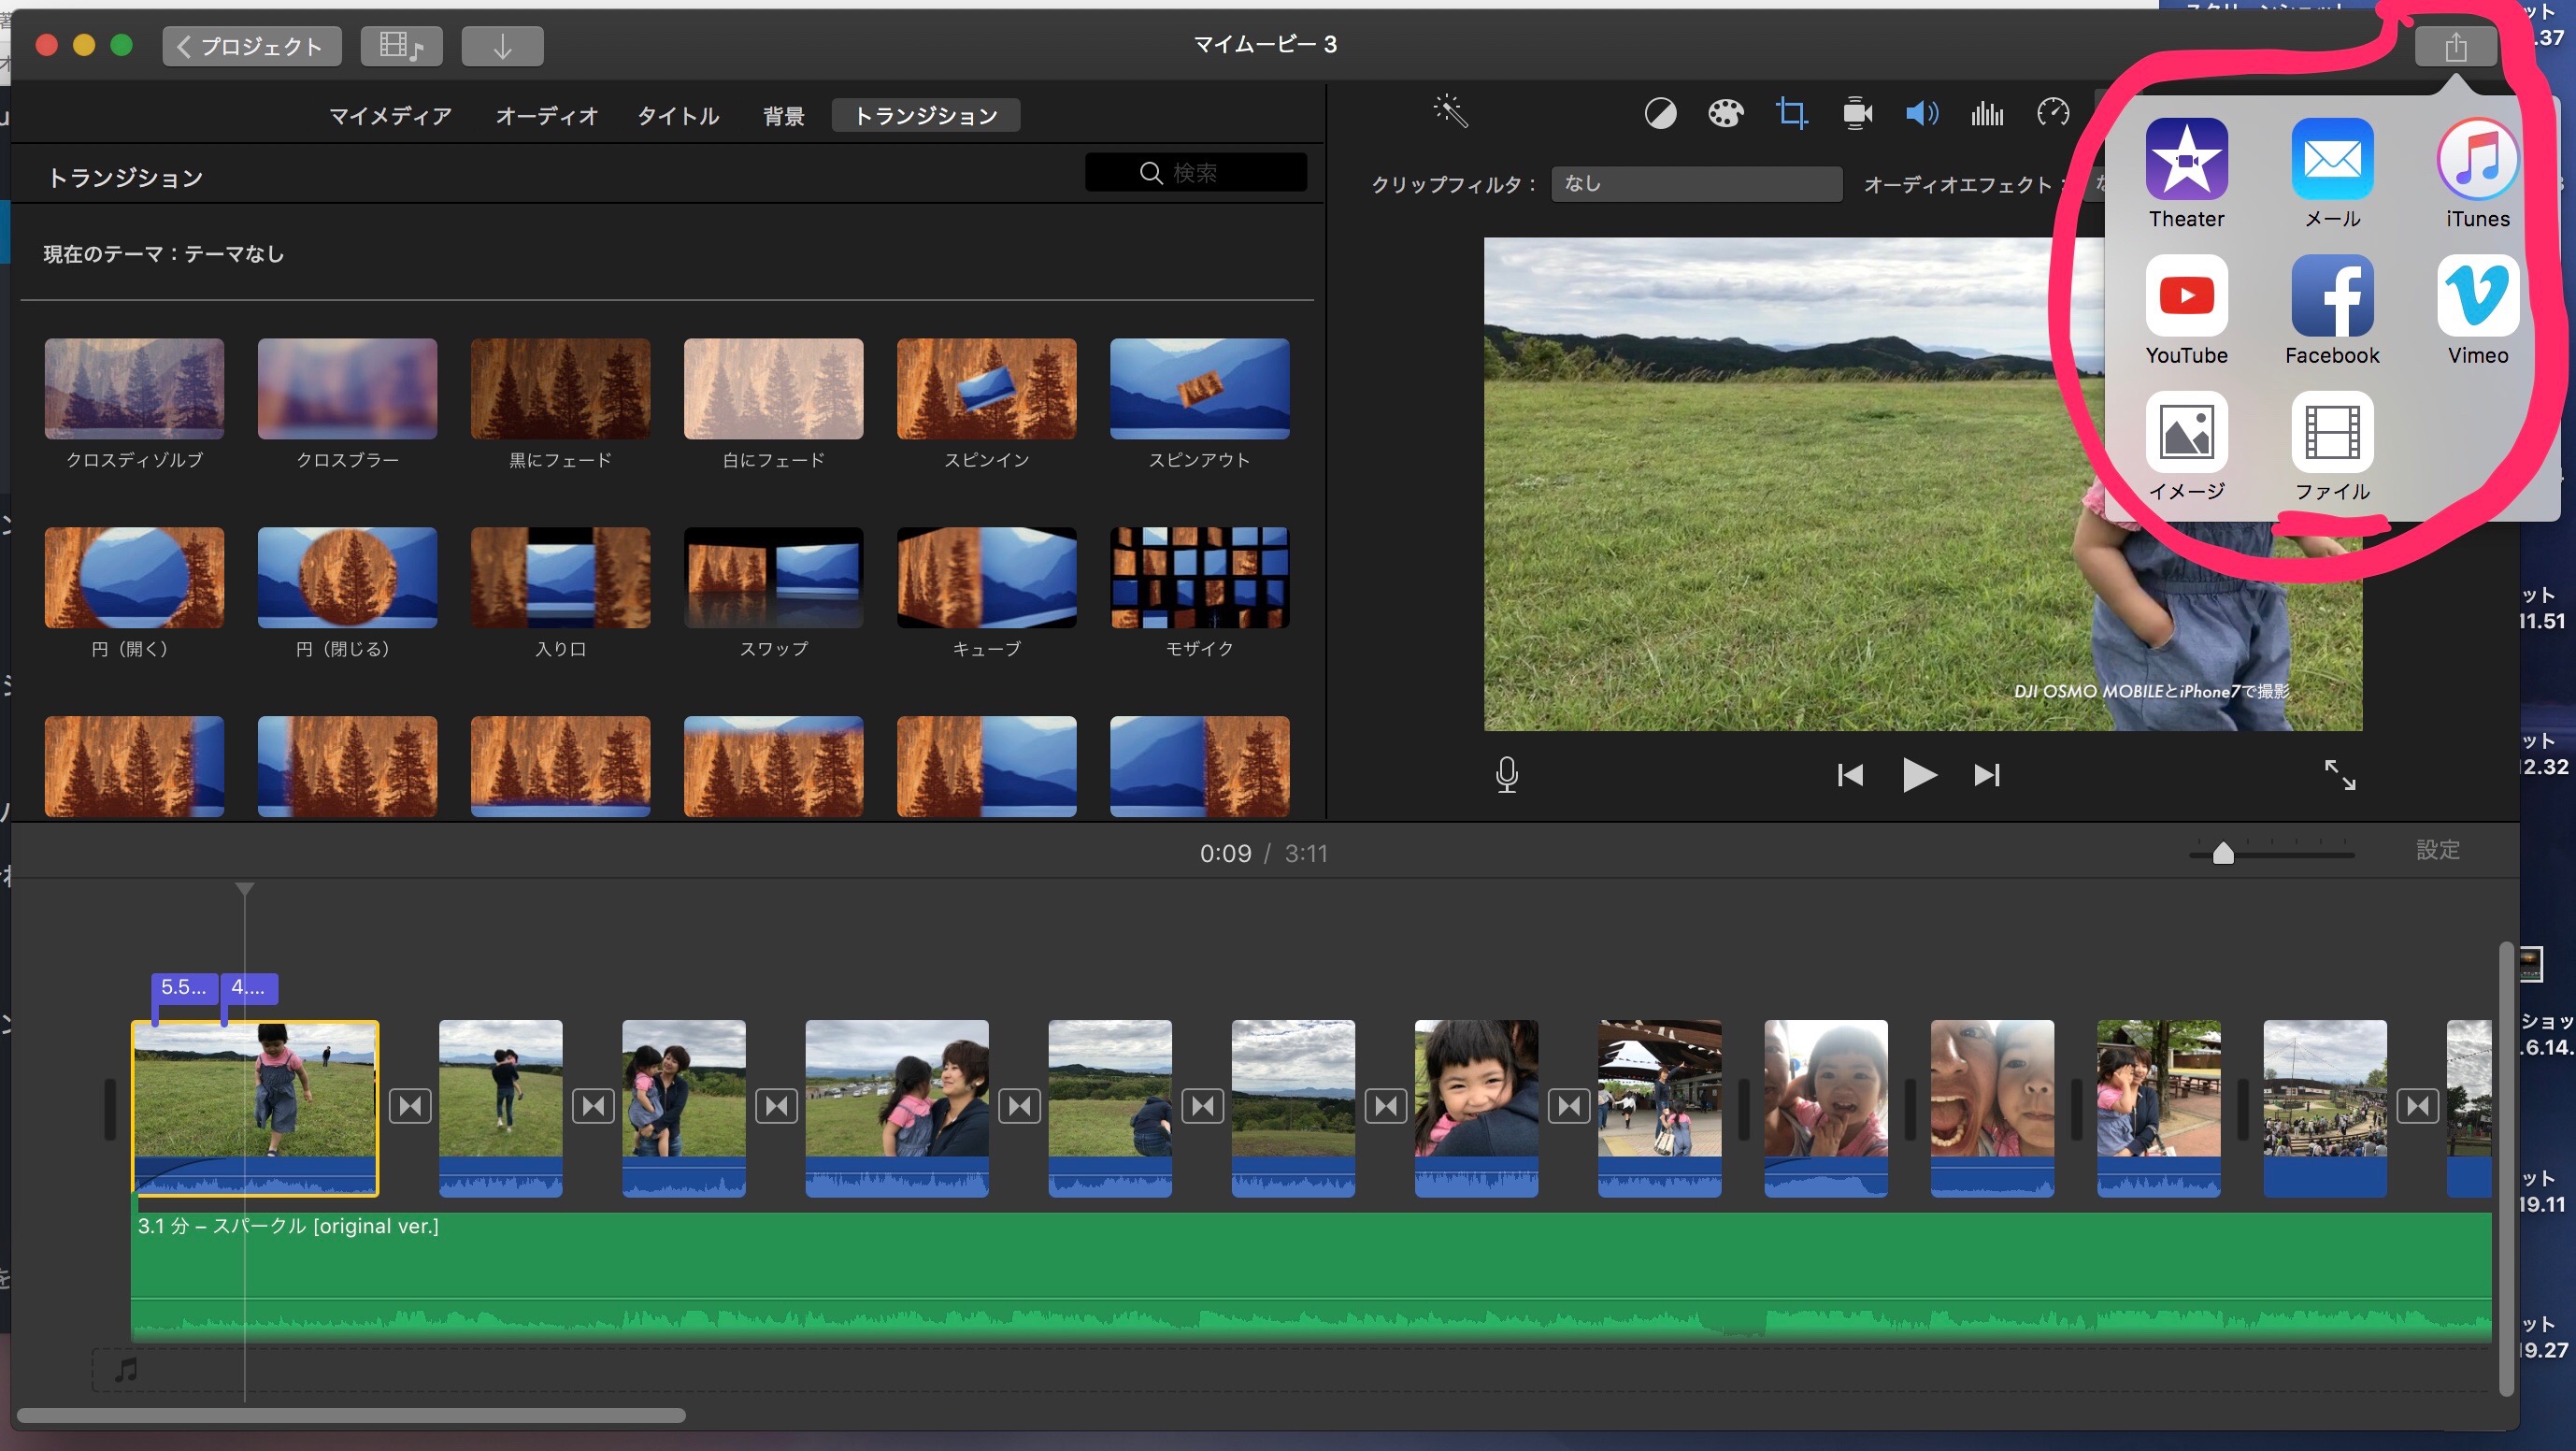Toggle fullscreen playback of the viewer

2339,774
